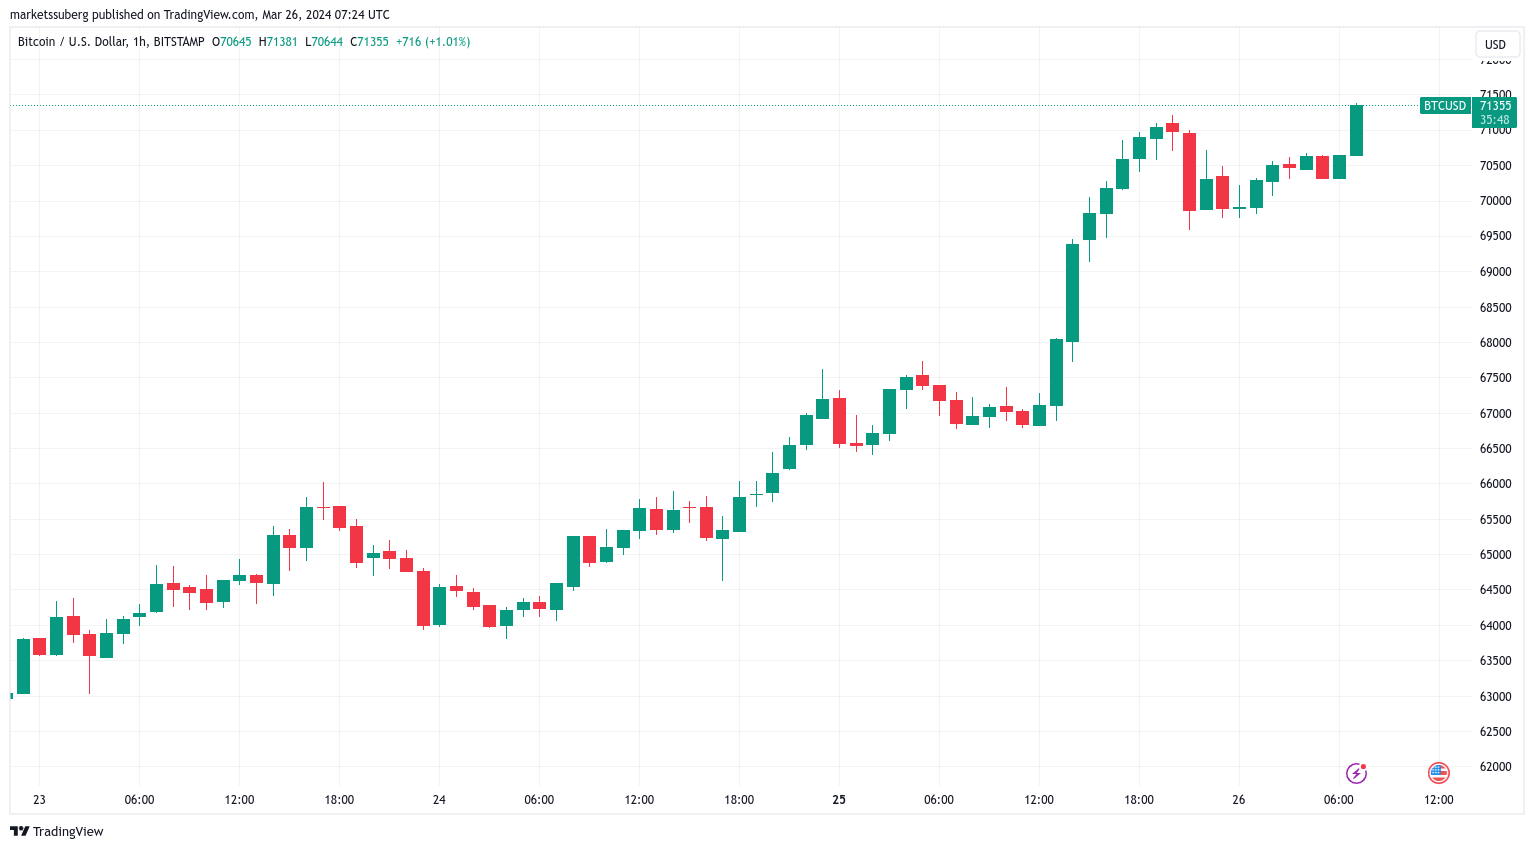Click the countdown timer 35:48 label
The width and height of the screenshot is (1534, 849).
(x=1495, y=120)
